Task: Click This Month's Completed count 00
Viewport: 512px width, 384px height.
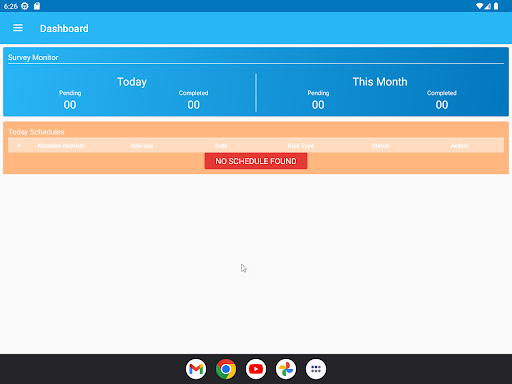Action: coord(442,105)
